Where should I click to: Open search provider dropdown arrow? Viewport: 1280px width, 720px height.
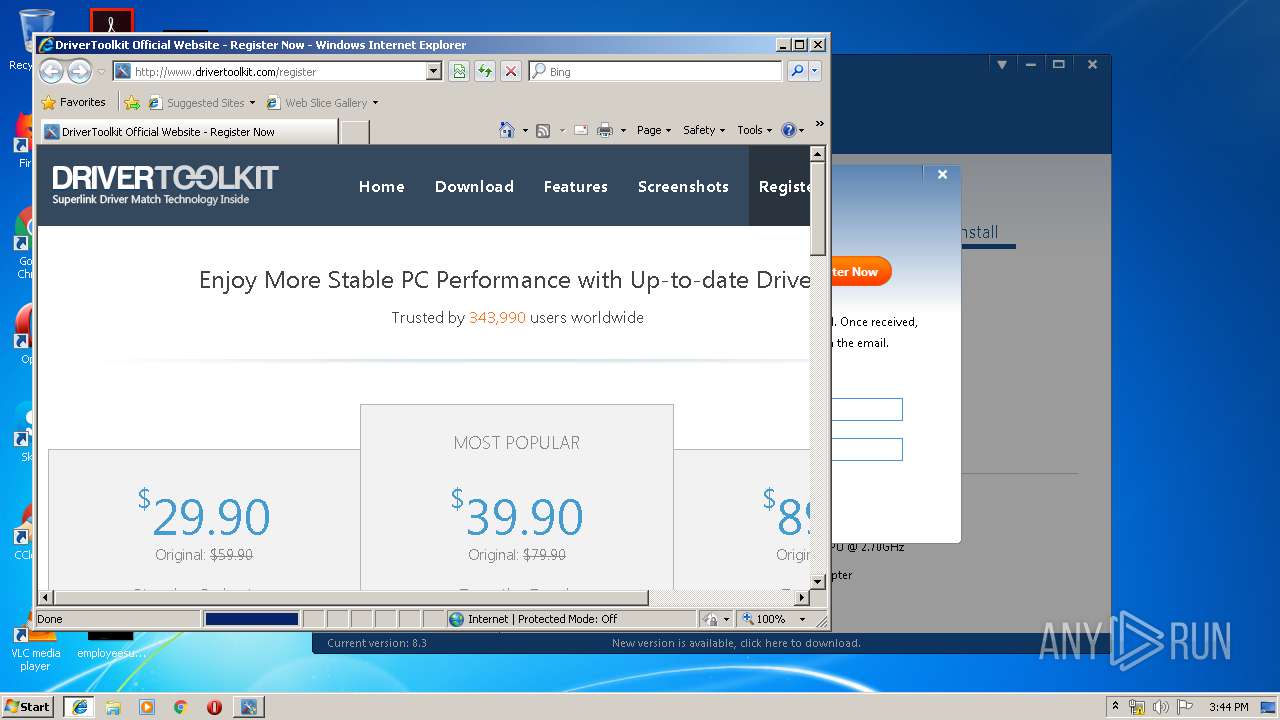click(815, 71)
